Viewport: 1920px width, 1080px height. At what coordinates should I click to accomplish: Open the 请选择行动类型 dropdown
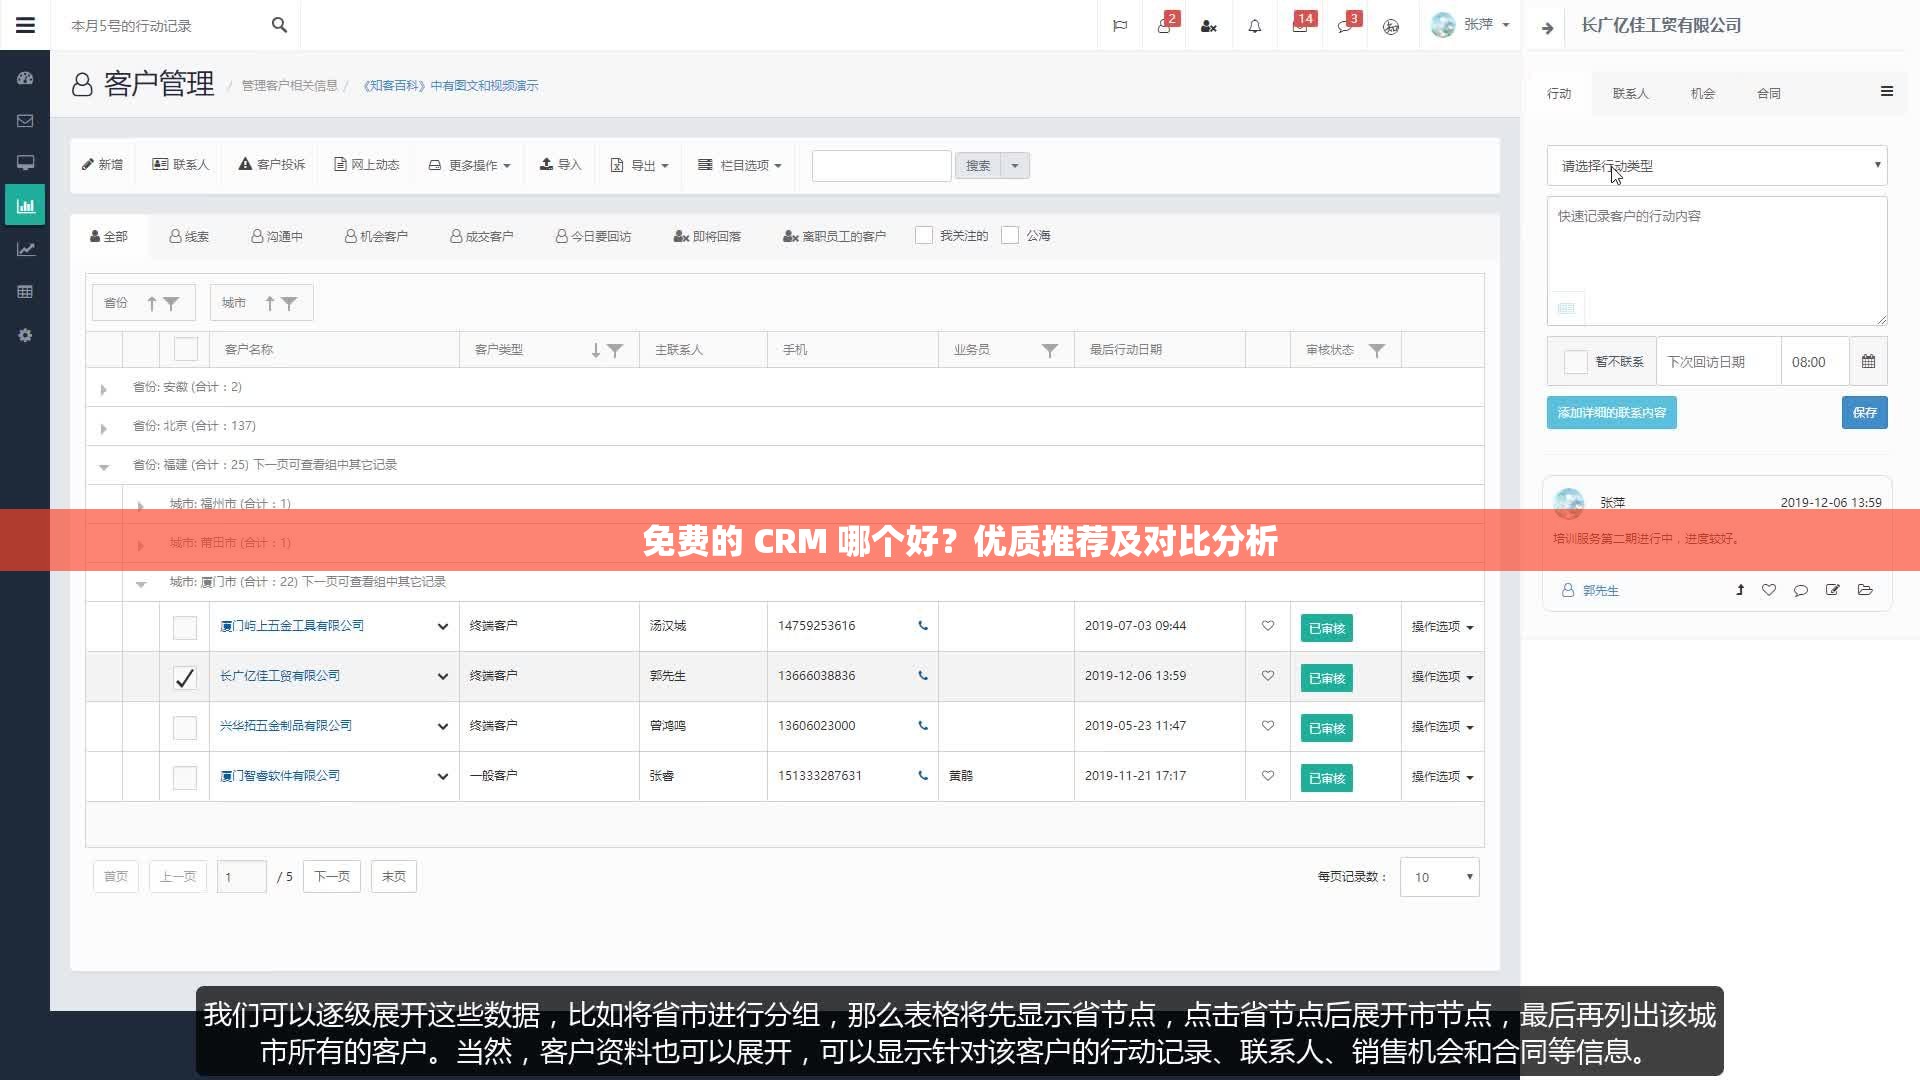(1715, 166)
